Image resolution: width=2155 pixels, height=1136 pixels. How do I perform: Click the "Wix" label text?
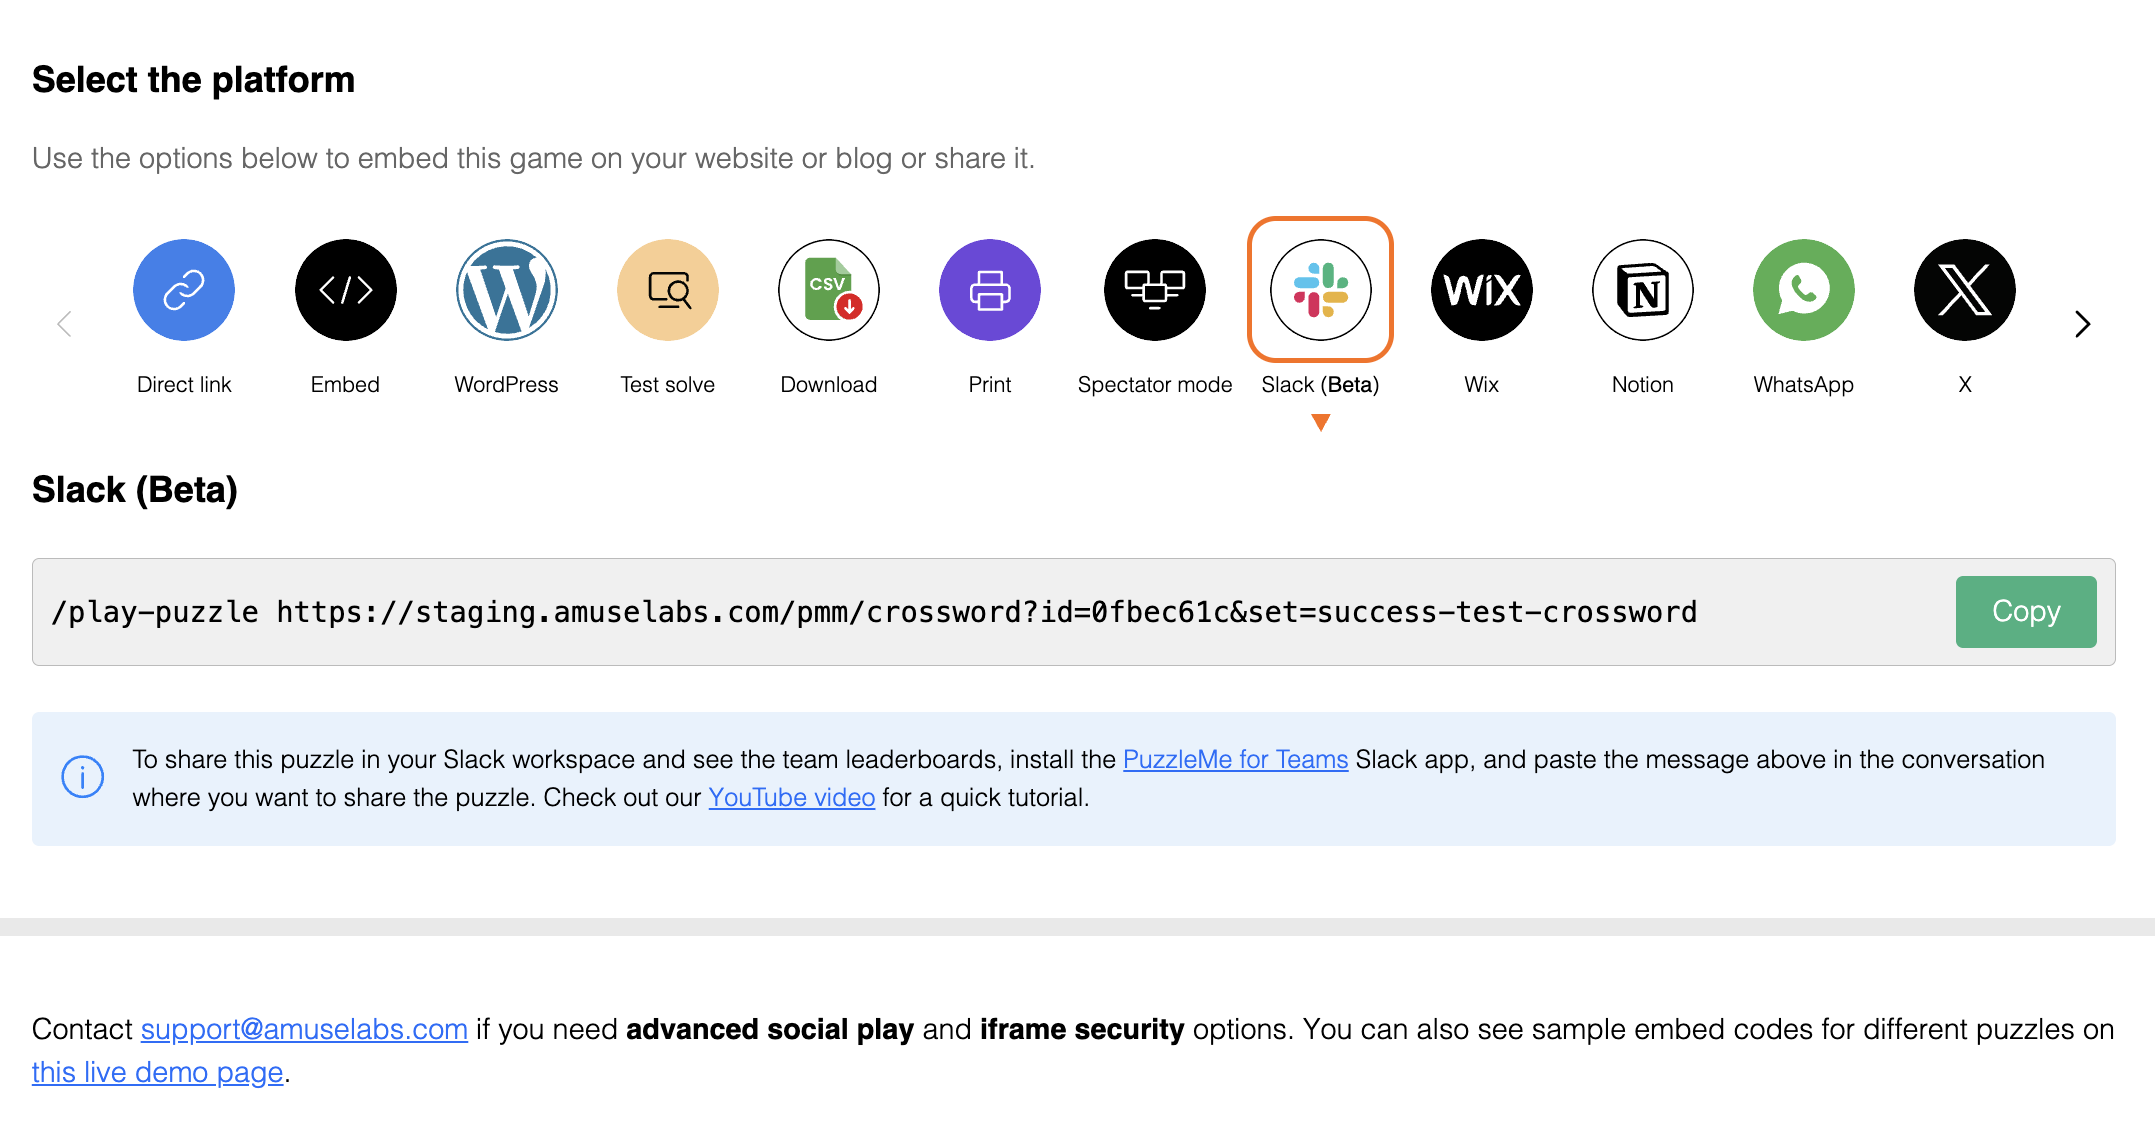[1482, 385]
